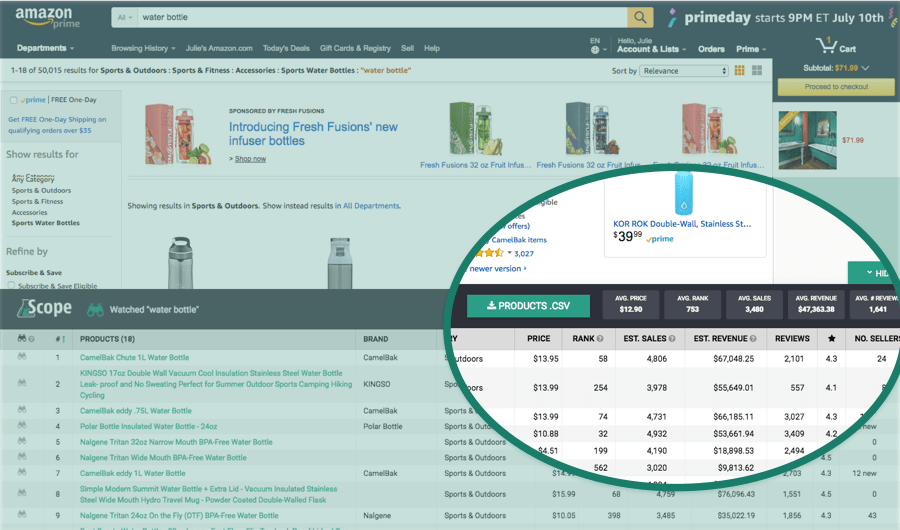The image size is (900, 530).
Task: Click the help icon next to RANK
Action: (x=600, y=339)
